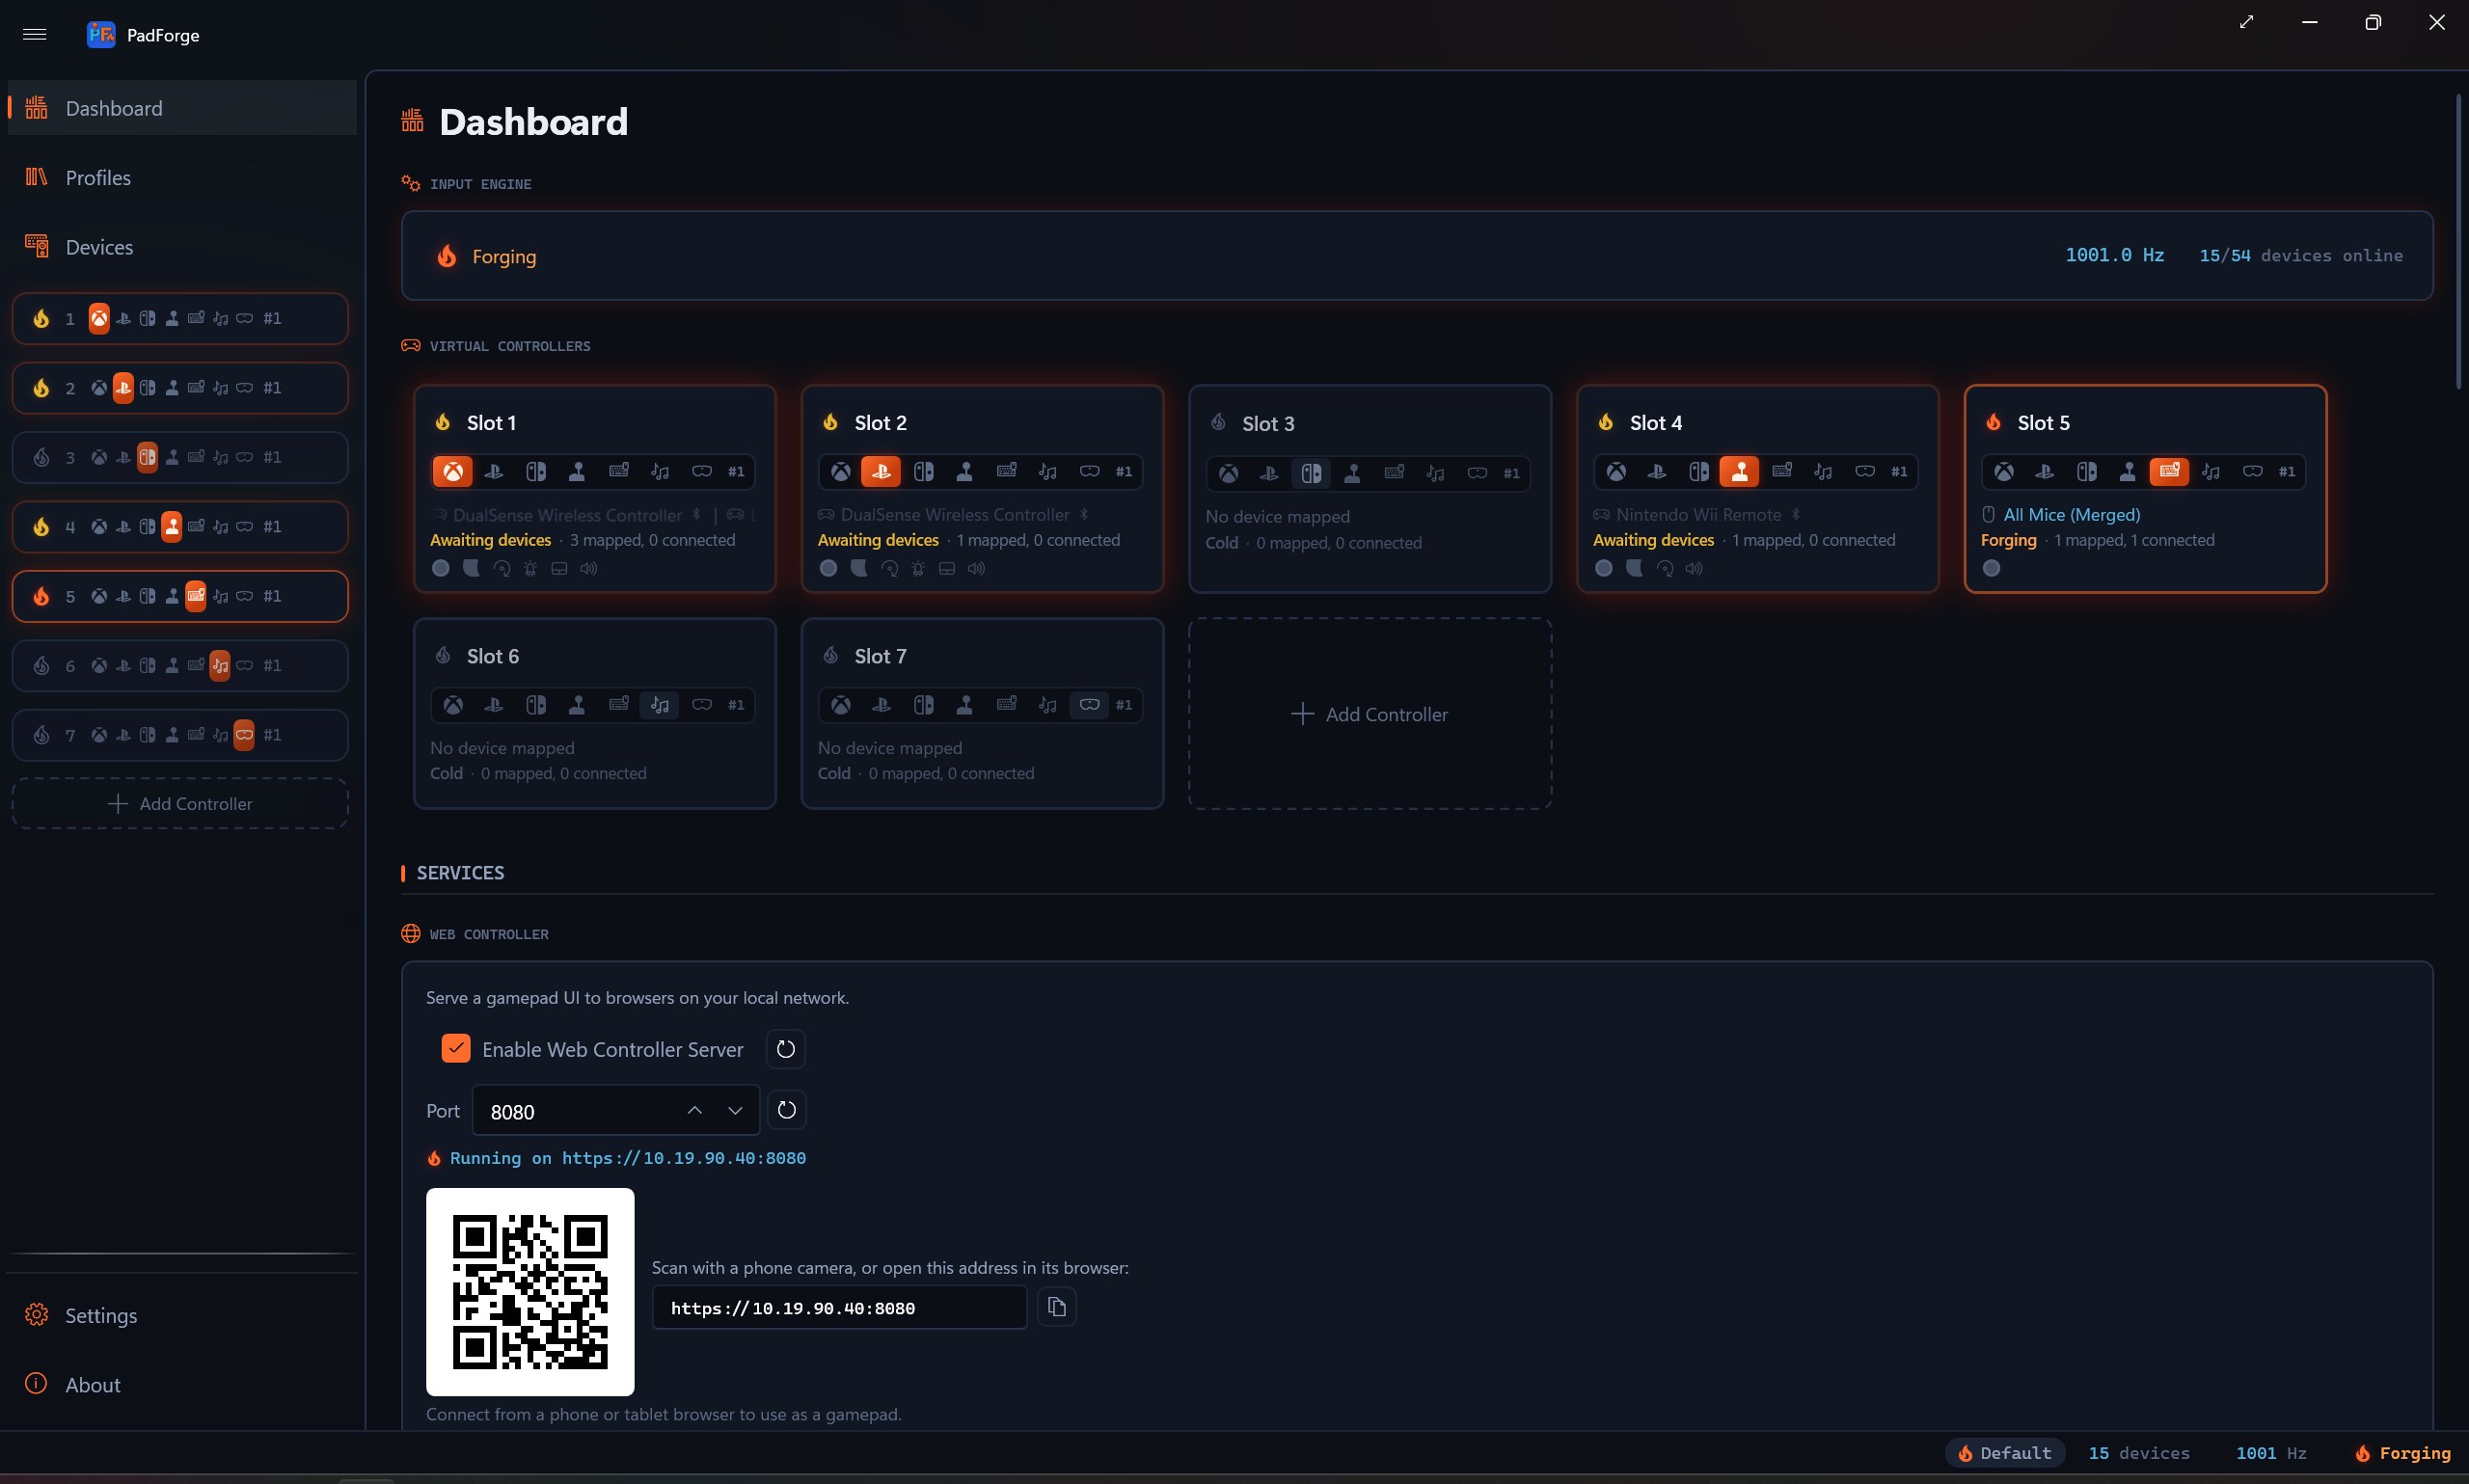
Task: Click the alarm light icon in Slot 2 card
Action: pyautogui.click(x=917, y=568)
